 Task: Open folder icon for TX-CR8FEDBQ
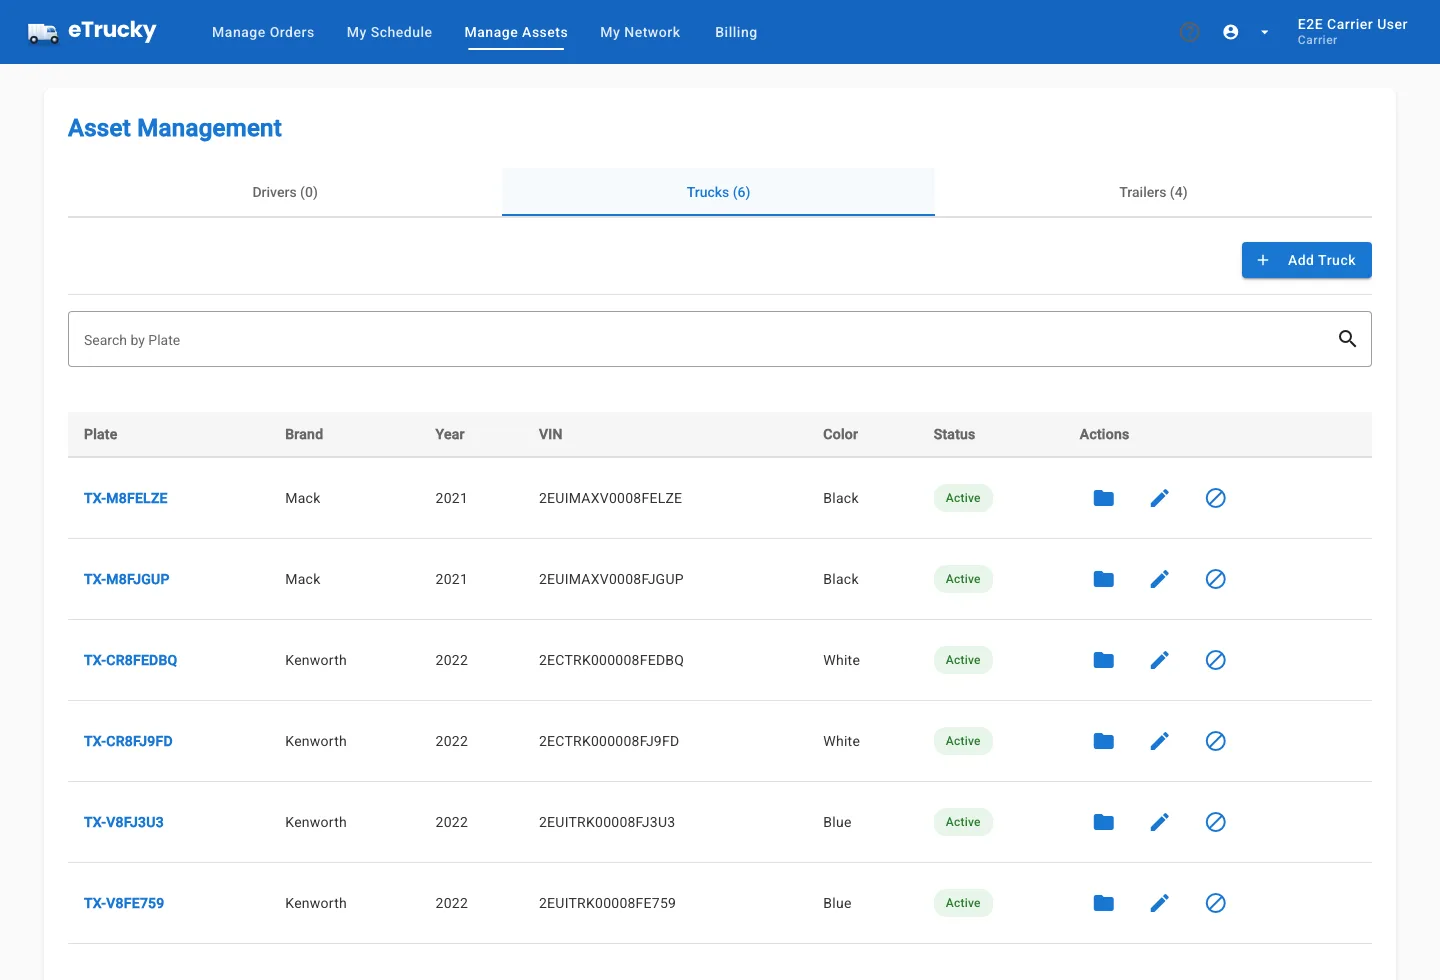click(x=1104, y=660)
